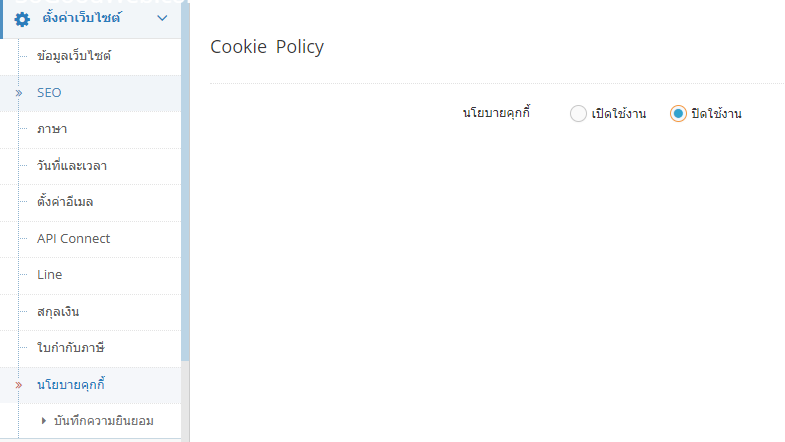Select the เปิดใช้งาน radio button
The image size is (785, 442).
tap(578, 114)
